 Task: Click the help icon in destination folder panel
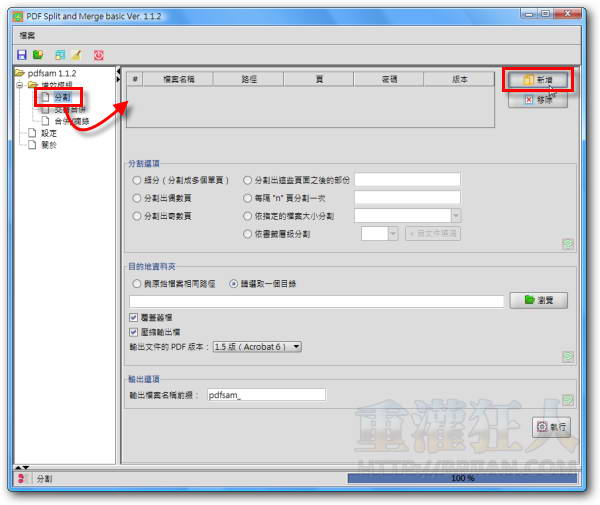(x=568, y=357)
